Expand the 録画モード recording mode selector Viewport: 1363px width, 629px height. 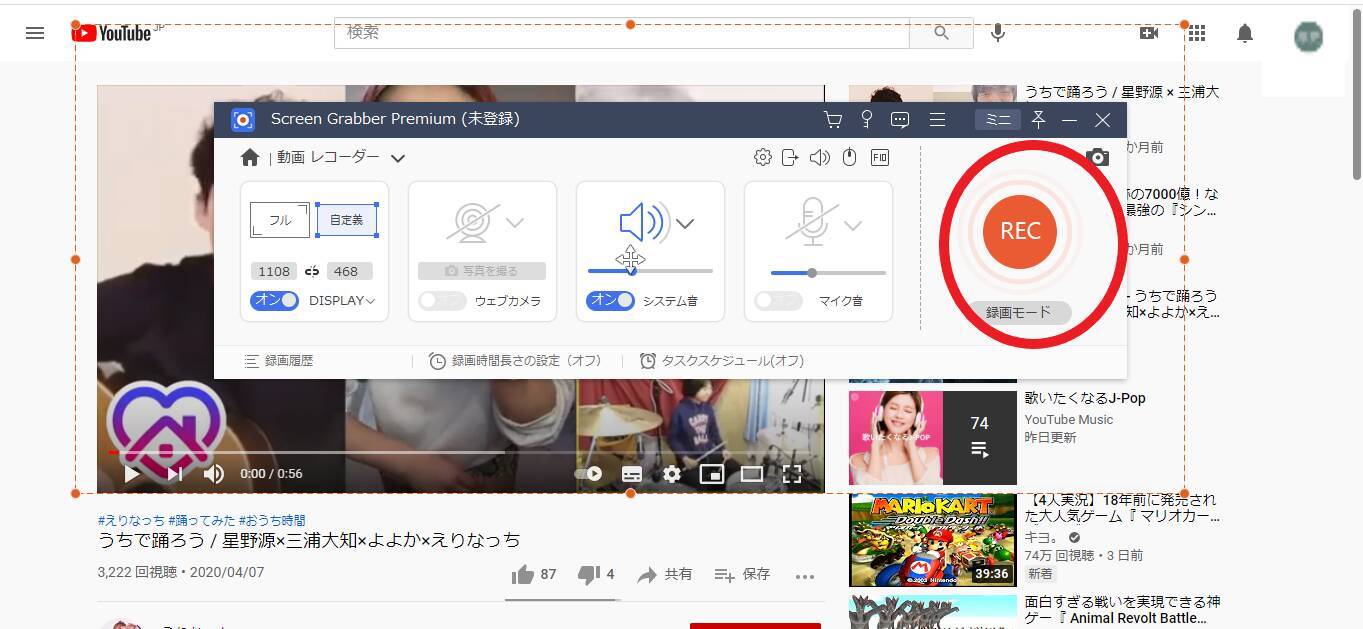[x=1019, y=312]
